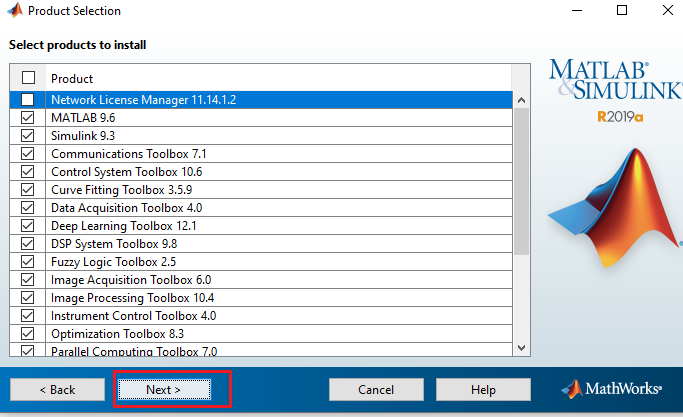Uncheck the Simulink 9.3 checkbox

coord(28,136)
